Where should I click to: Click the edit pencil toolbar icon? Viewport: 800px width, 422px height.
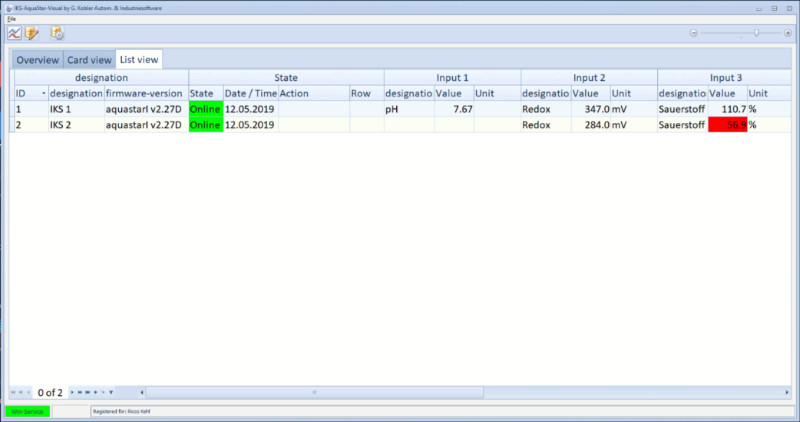coord(32,33)
